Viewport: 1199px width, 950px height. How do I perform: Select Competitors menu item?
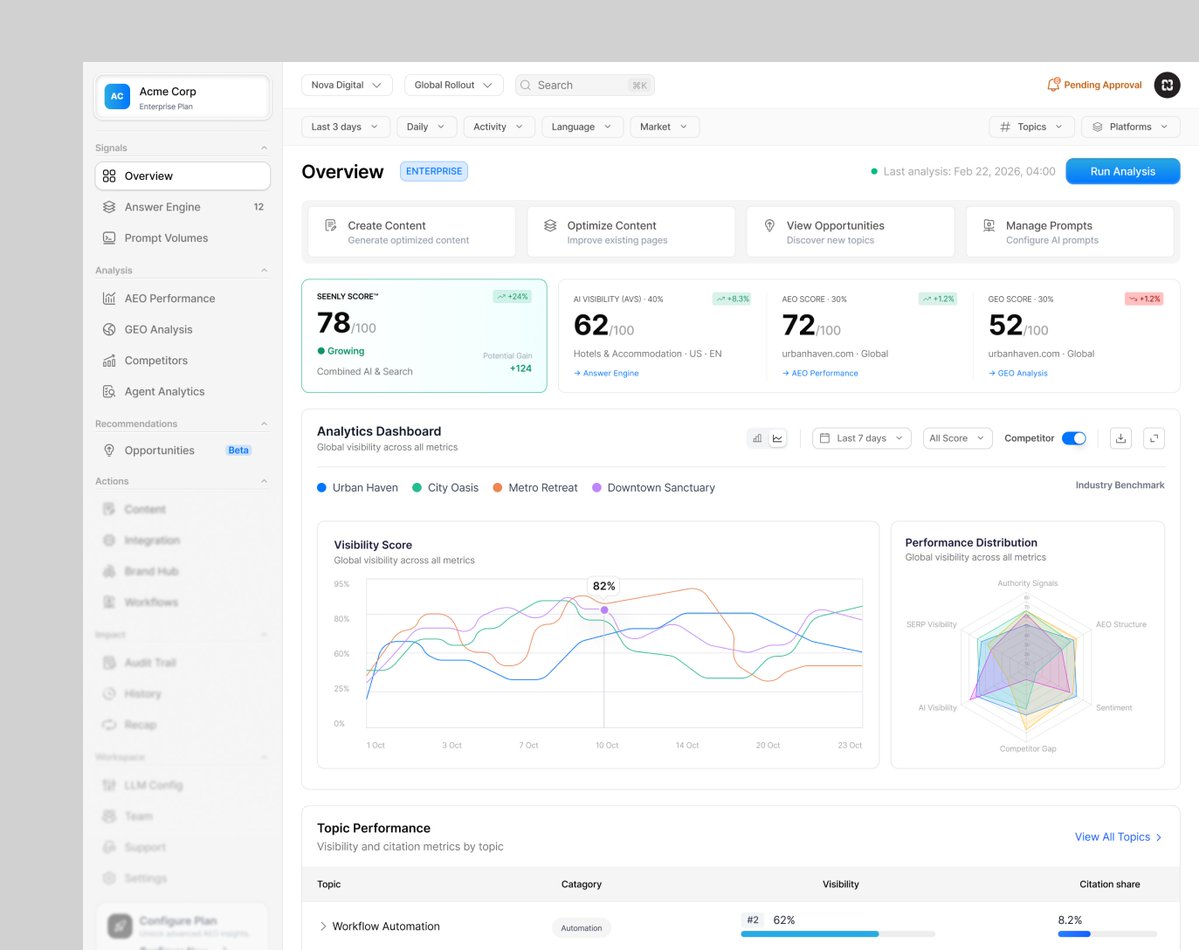tap(183, 360)
